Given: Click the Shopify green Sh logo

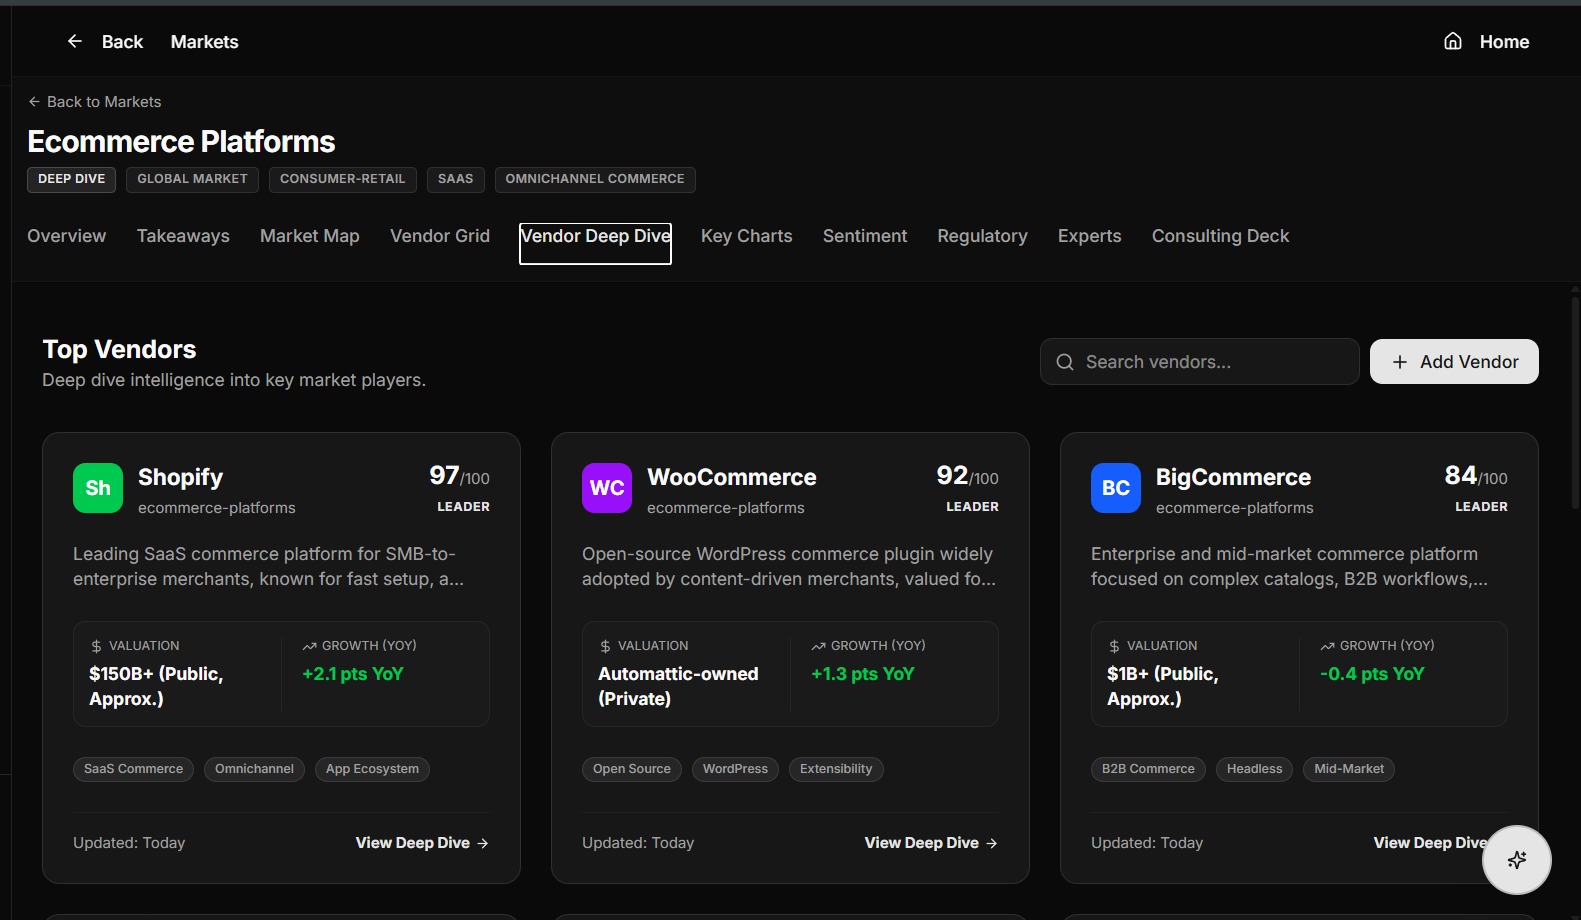Looking at the screenshot, I should click(x=98, y=488).
